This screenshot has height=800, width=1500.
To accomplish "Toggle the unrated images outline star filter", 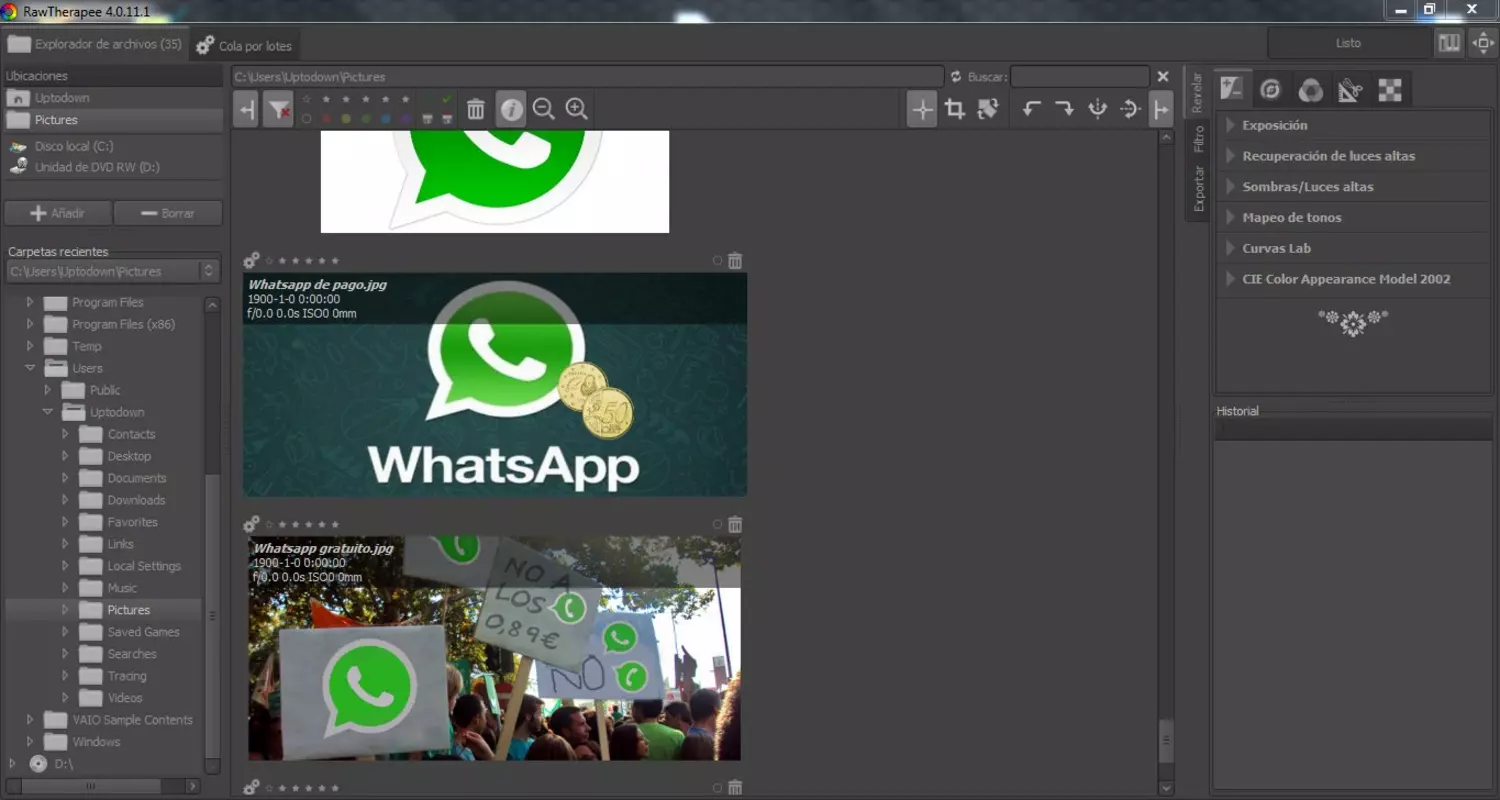I will tap(306, 100).
